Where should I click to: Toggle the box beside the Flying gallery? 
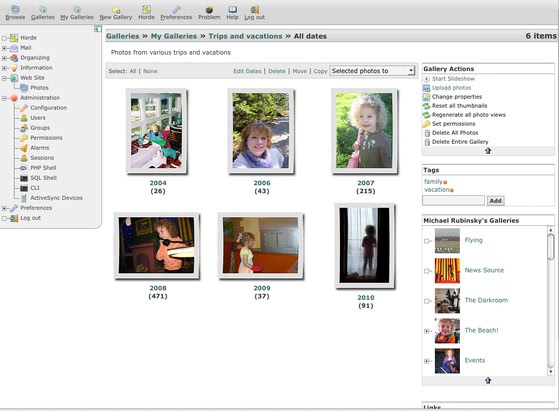pyautogui.click(x=426, y=241)
